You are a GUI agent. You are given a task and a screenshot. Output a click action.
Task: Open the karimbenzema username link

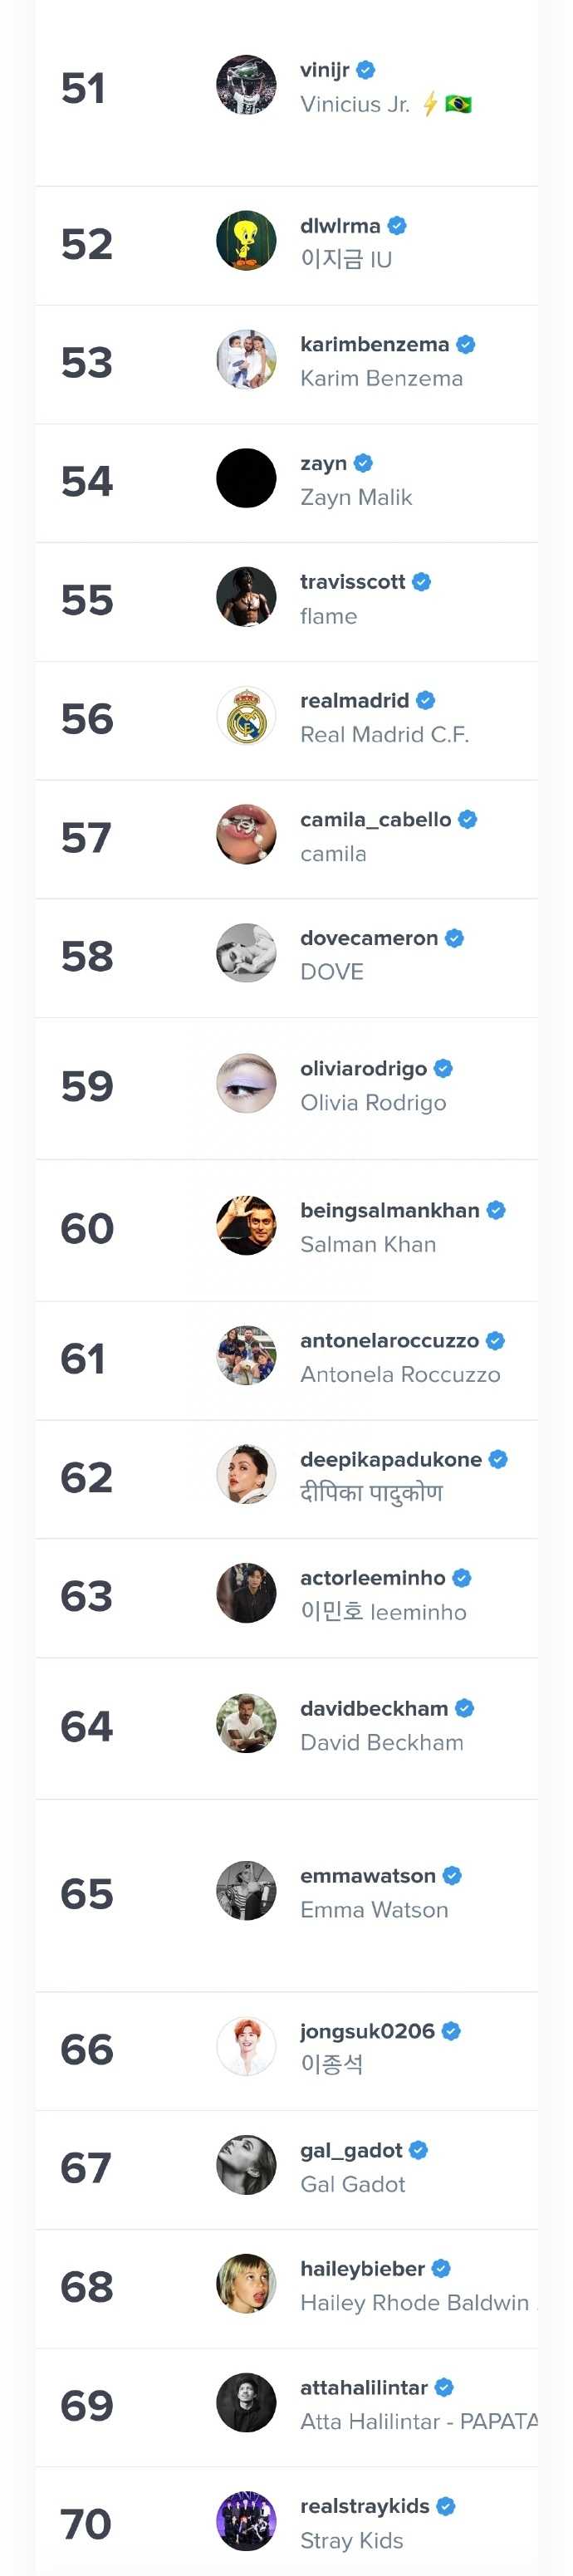(374, 345)
